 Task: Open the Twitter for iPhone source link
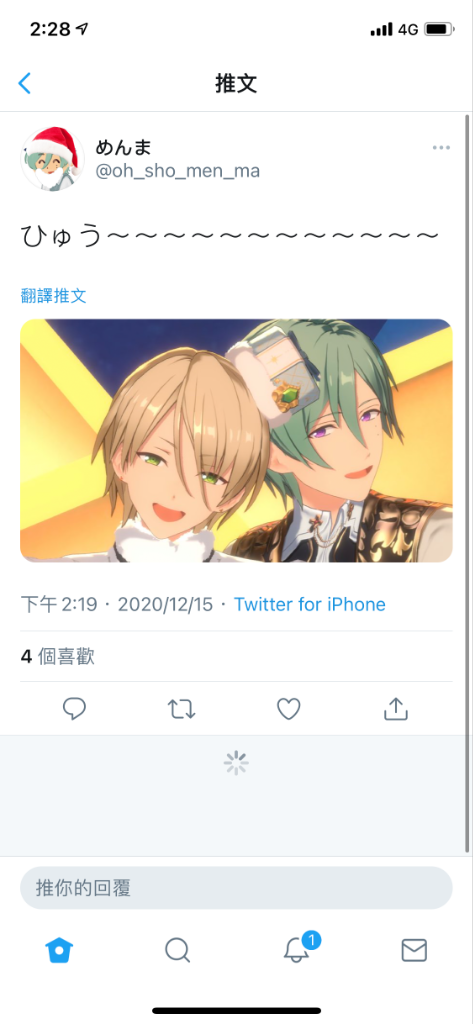tap(310, 604)
